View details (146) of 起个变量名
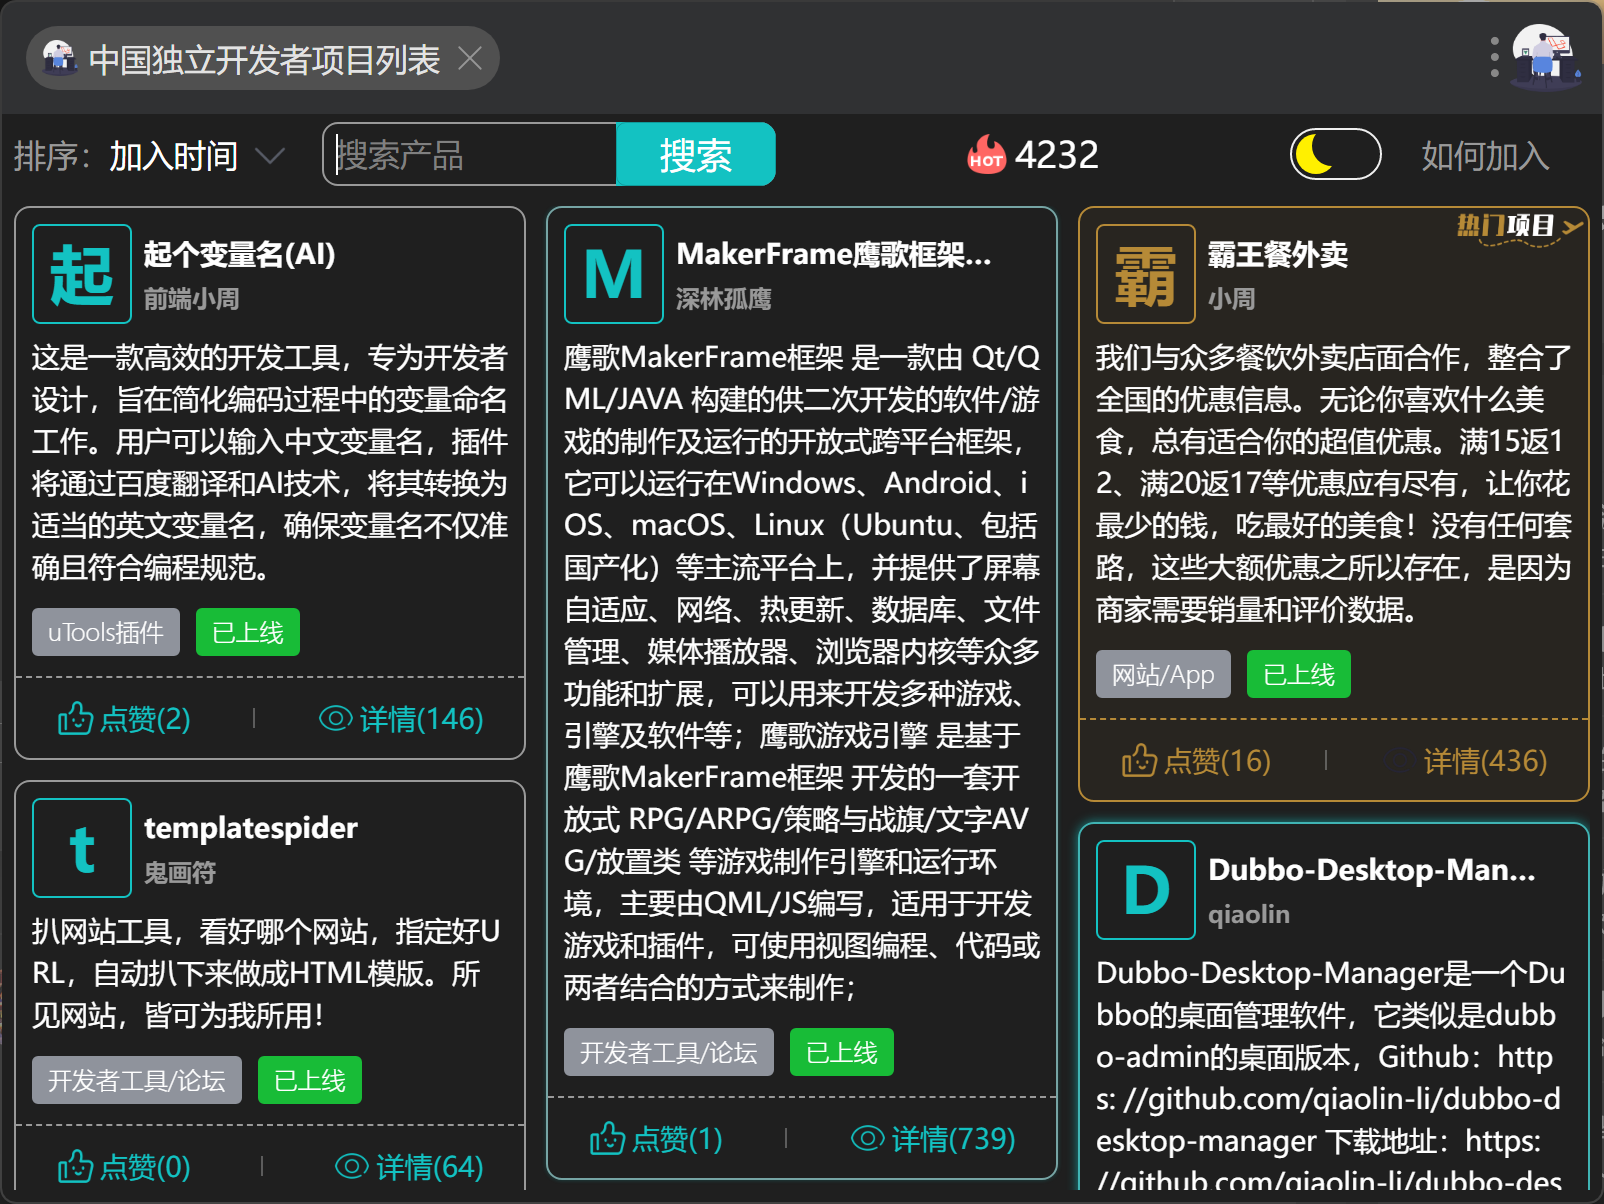This screenshot has height=1204, width=1604. tap(401, 719)
